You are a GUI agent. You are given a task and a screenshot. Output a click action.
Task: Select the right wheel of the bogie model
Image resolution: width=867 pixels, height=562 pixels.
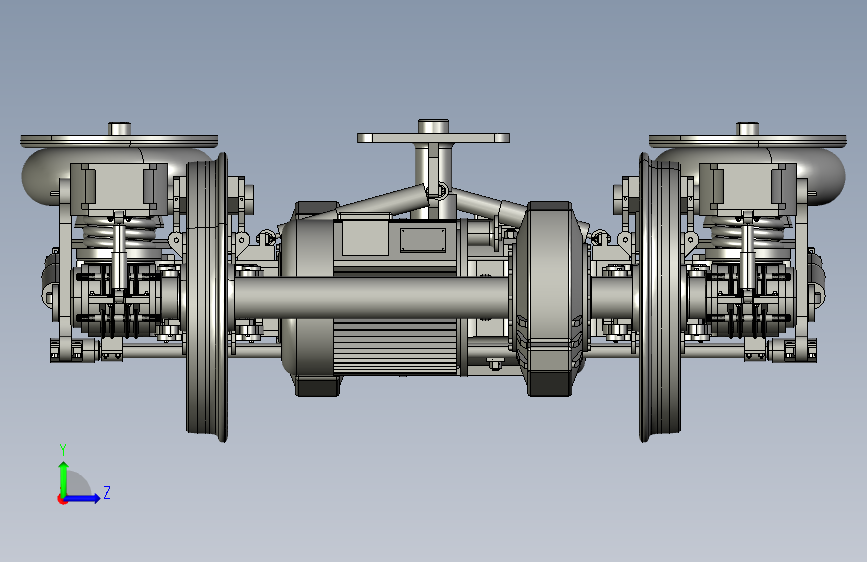click(660, 298)
